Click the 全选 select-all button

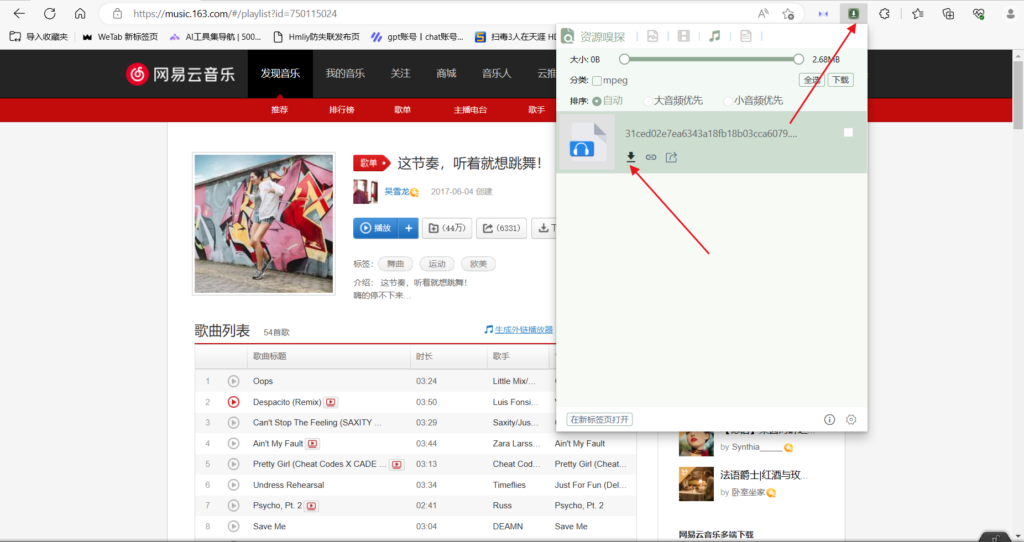tap(812, 80)
